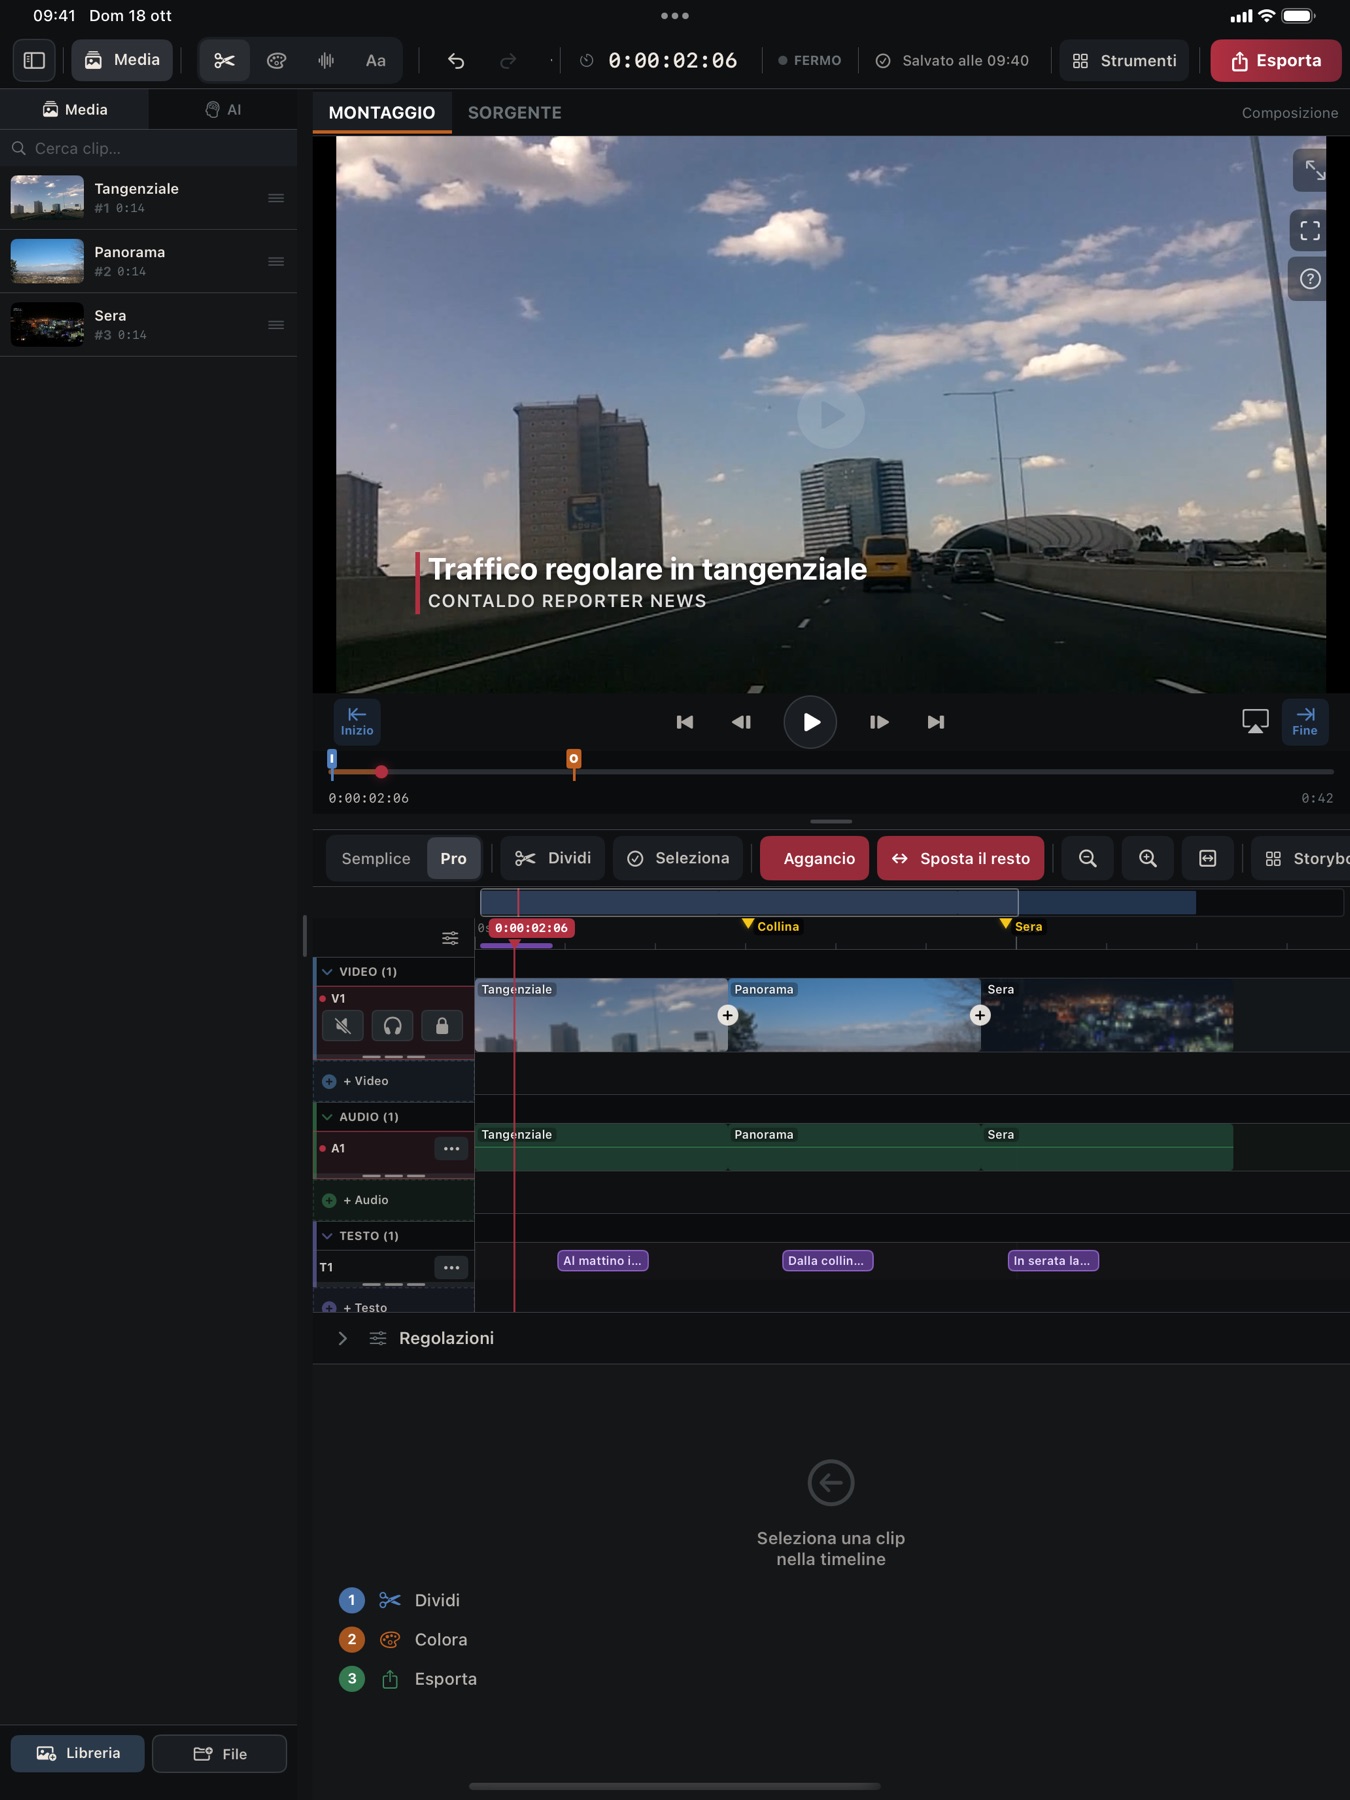The height and width of the screenshot is (1800, 1350).
Task: Collapse the AUDIO (1) group
Action: tap(327, 1117)
